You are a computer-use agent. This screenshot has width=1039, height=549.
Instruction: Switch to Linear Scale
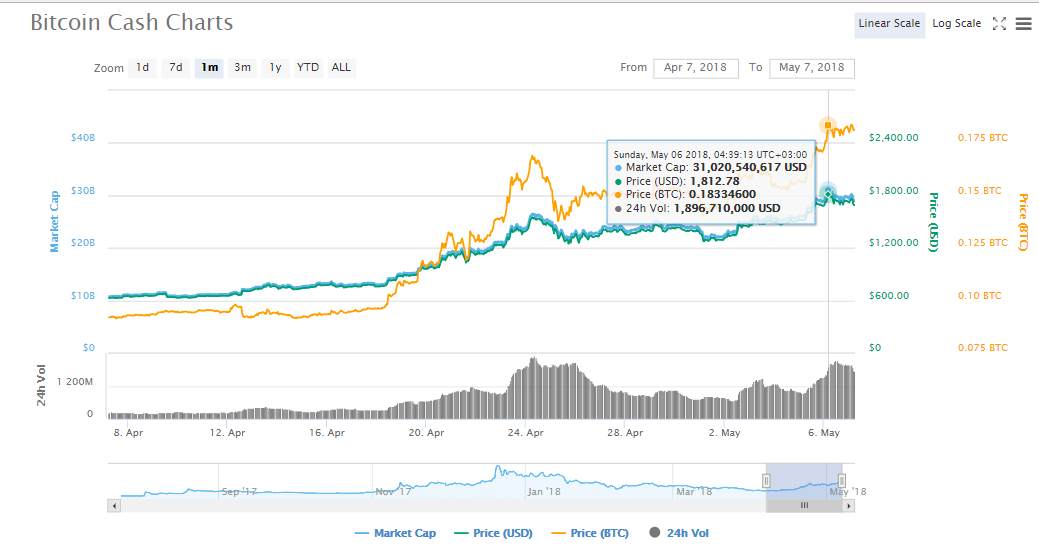[x=888, y=24]
